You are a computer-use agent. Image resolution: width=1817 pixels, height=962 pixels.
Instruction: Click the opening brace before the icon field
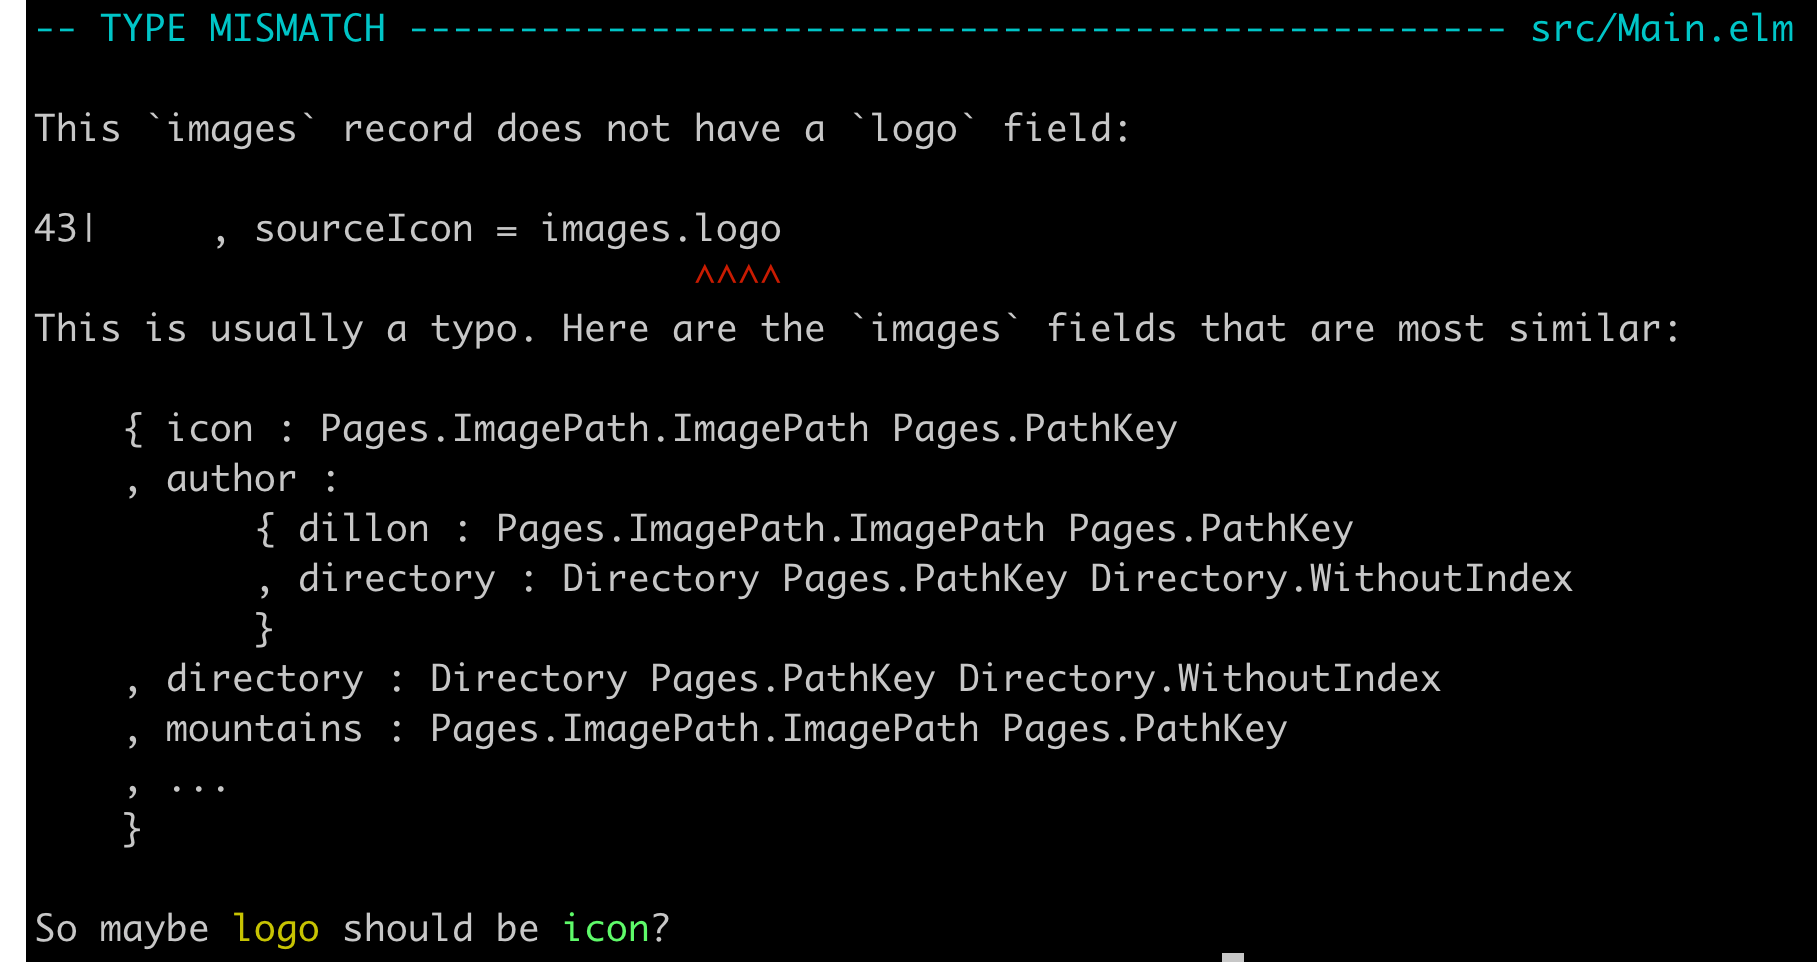[x=132, y=429]
